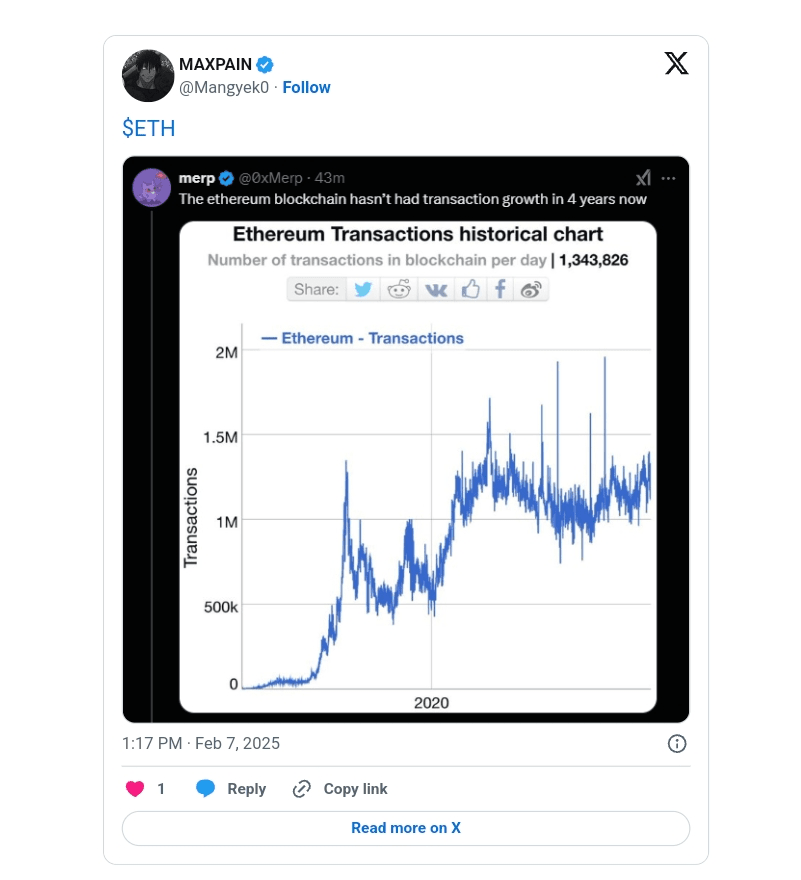Click the VK share icon
This screenshot has width=801, height=880.
[x=436, y=290]
